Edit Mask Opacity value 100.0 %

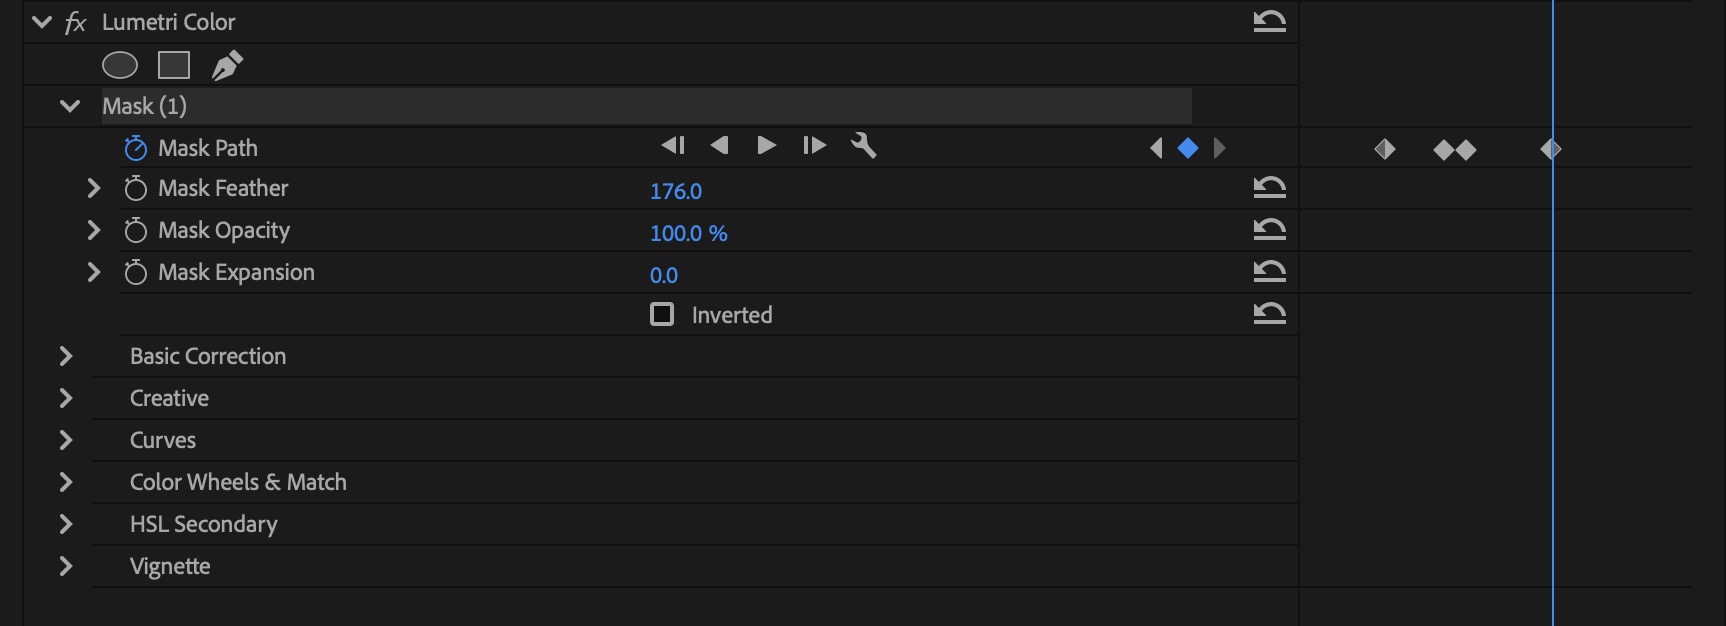coord(689,233)
